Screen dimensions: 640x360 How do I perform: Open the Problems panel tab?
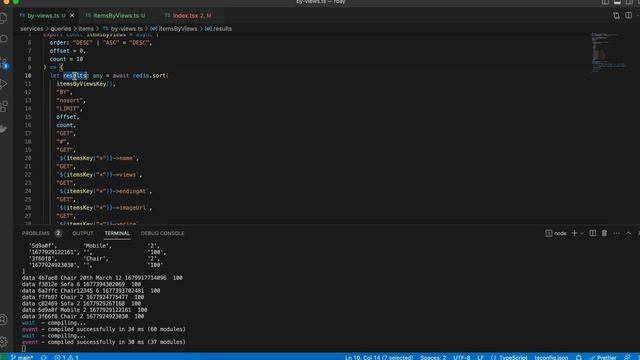(41, 233)
